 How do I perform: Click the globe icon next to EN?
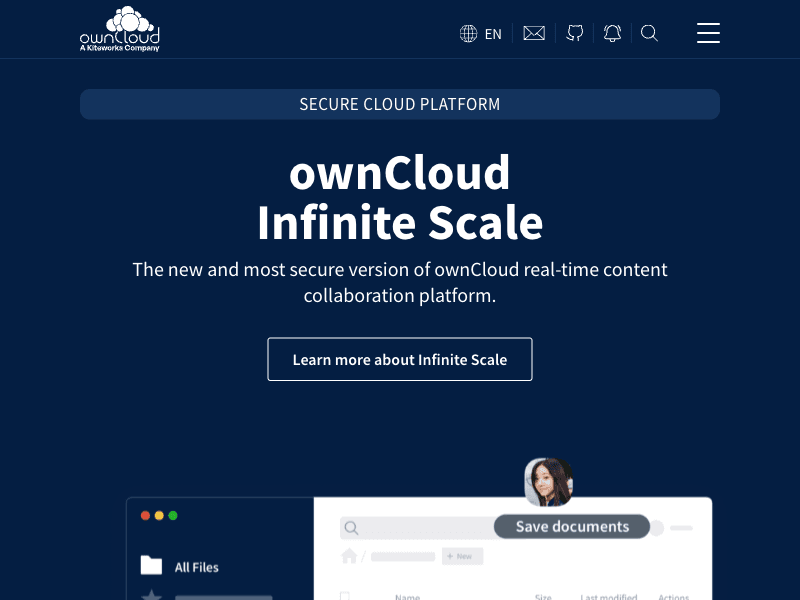(468, 33)
